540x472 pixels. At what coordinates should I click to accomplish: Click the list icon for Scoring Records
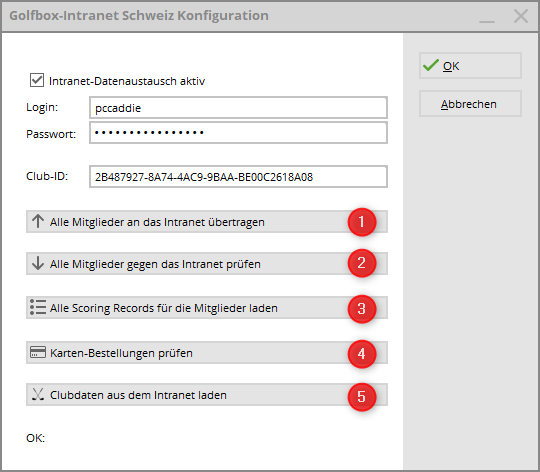[38, 307]
